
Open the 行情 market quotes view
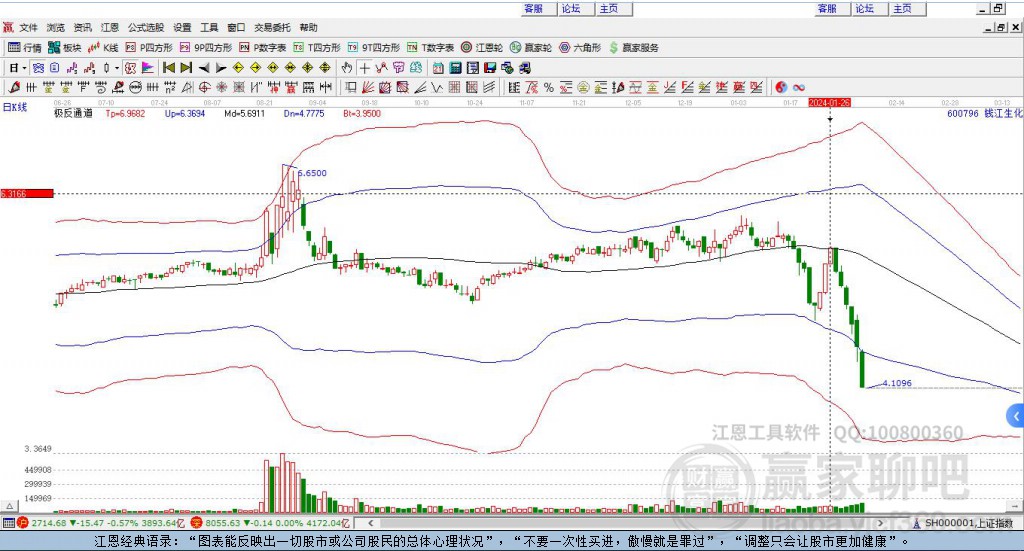click(x=24, y=48)
